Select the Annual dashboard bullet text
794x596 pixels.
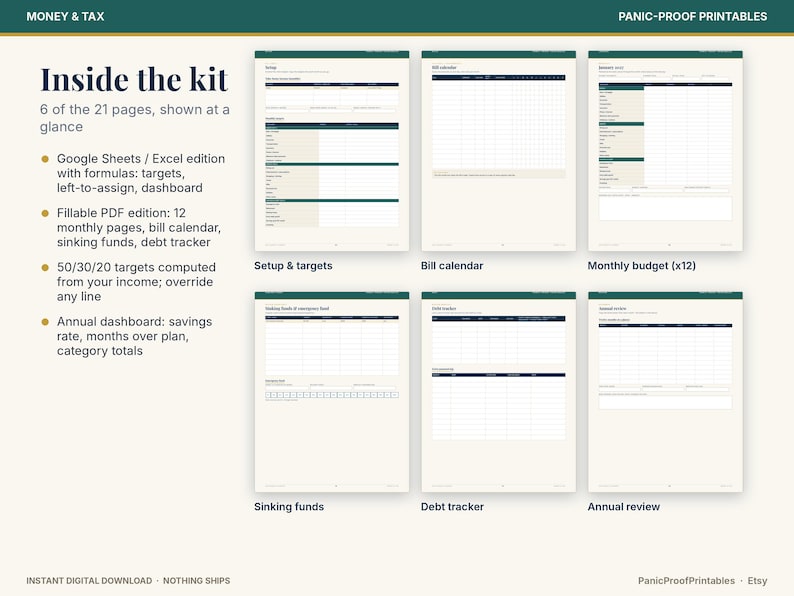click(134, 336)
